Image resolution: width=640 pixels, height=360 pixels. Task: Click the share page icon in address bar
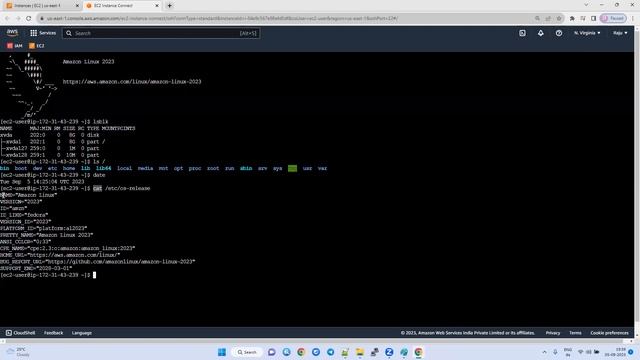(x=548, y=18)
